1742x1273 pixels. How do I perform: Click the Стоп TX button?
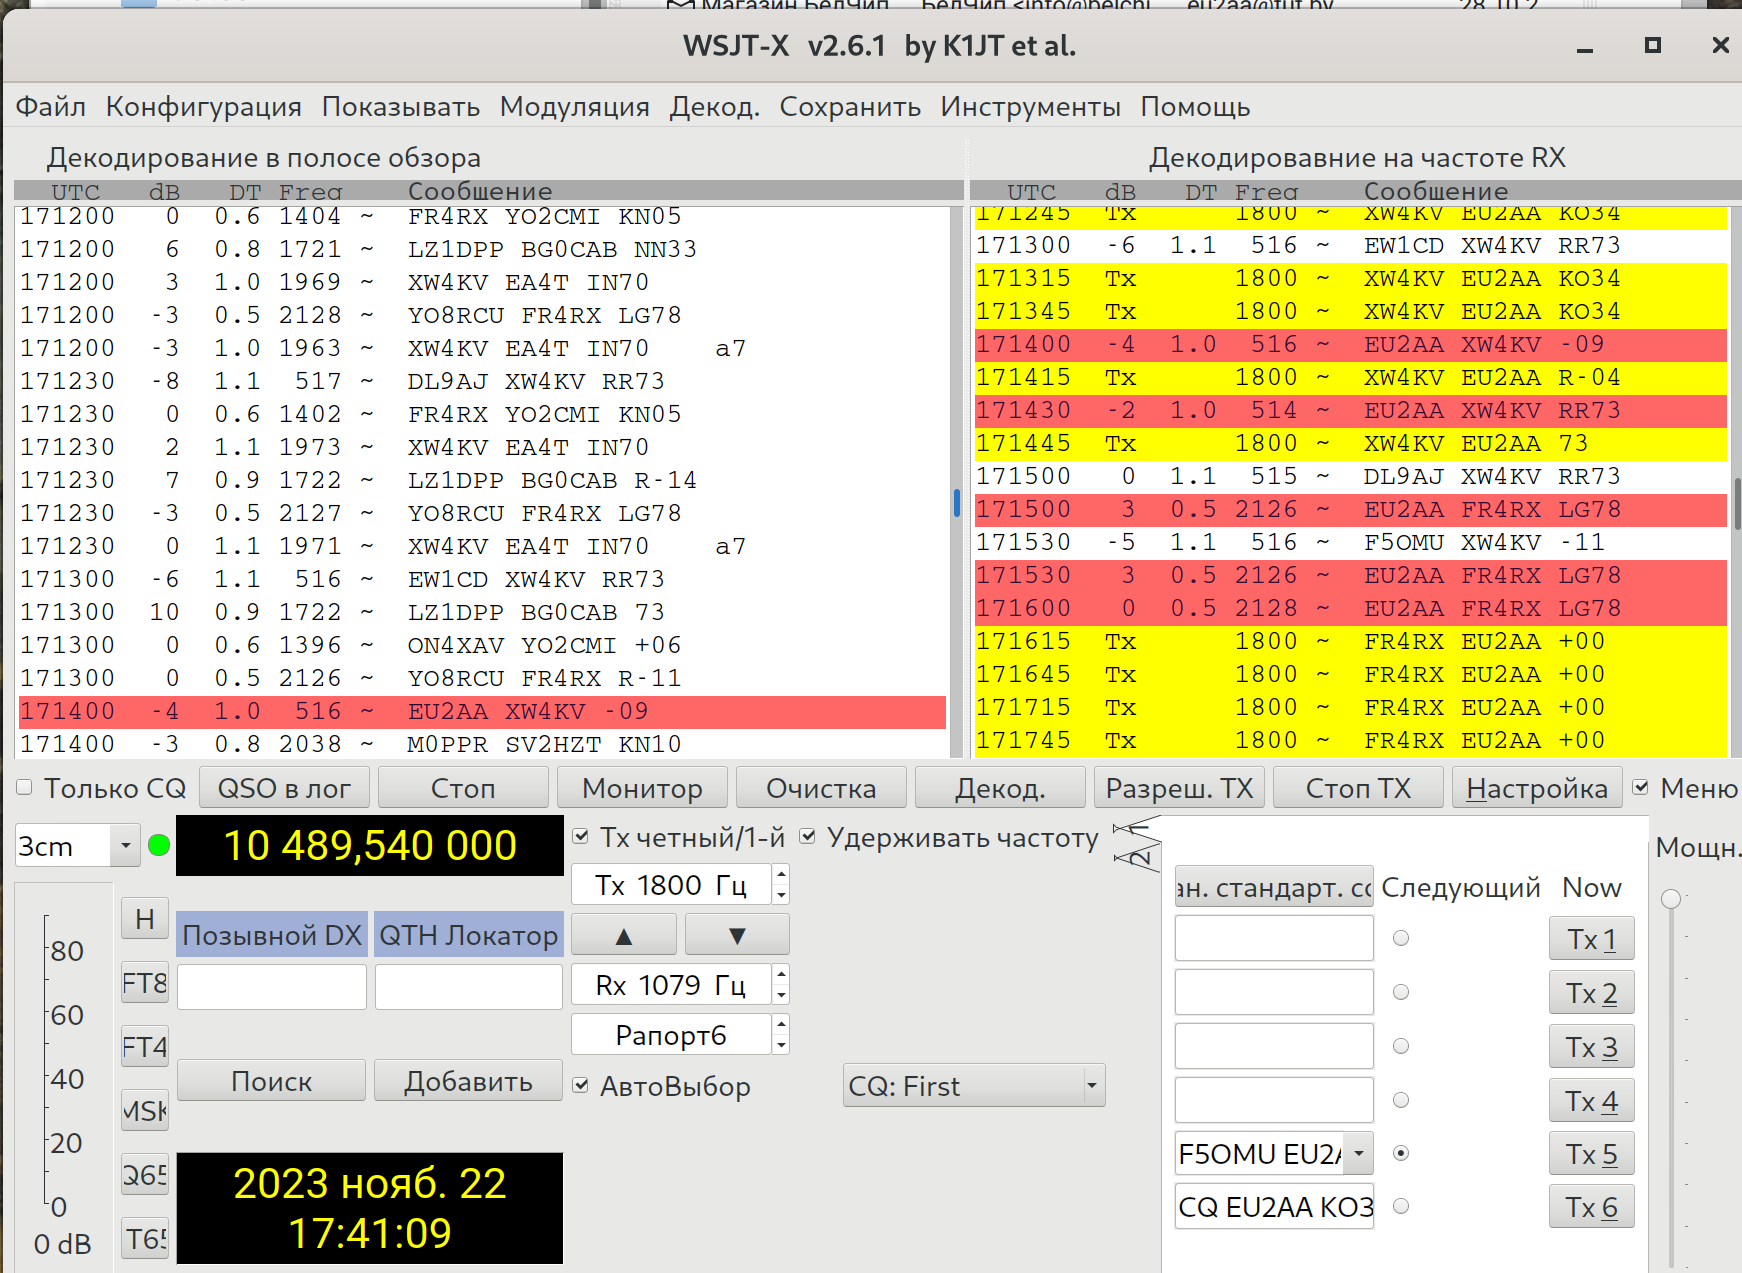point(1357,788)
